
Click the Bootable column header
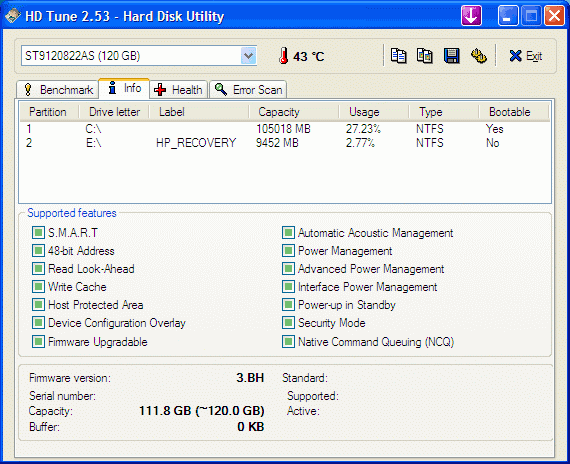point(513,112)
